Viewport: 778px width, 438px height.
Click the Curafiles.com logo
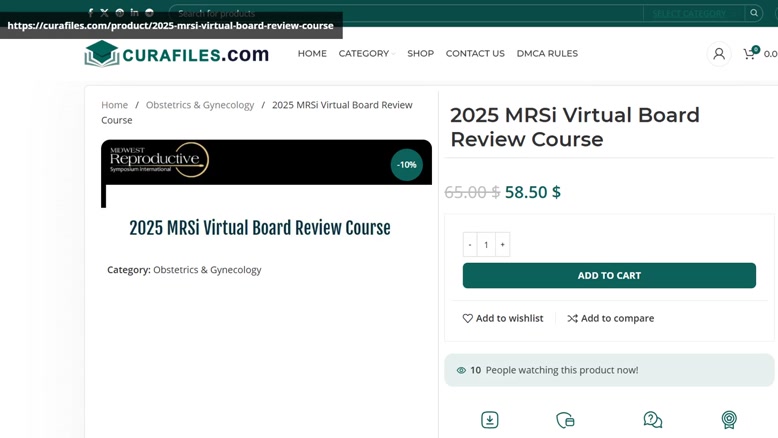click(177, 54)
